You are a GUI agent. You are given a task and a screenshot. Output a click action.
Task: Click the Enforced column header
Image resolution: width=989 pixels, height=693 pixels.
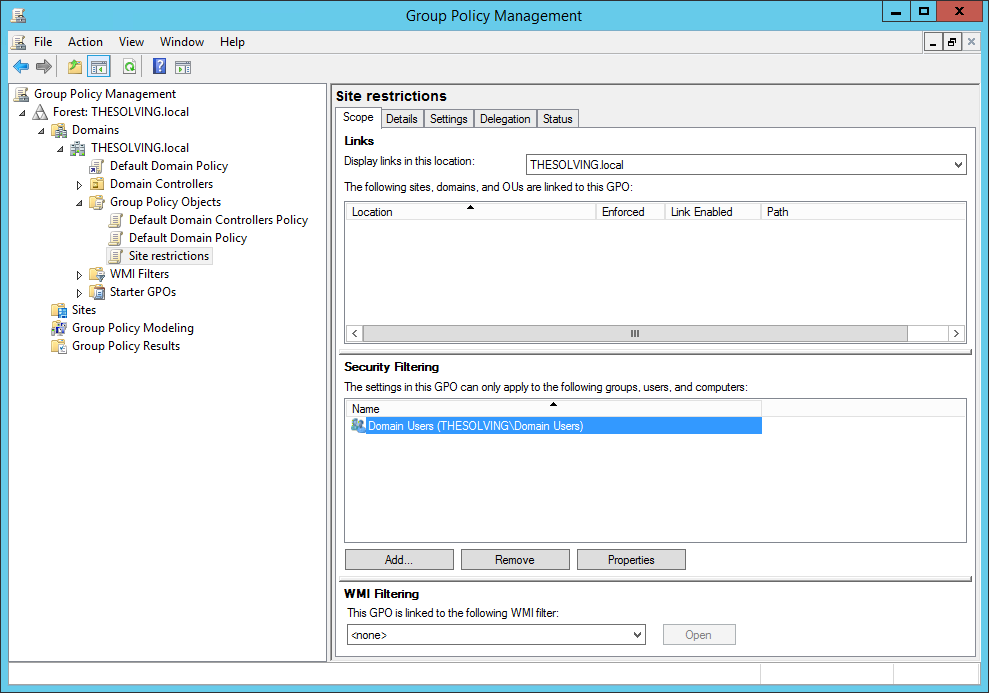(x=630, y=212)
